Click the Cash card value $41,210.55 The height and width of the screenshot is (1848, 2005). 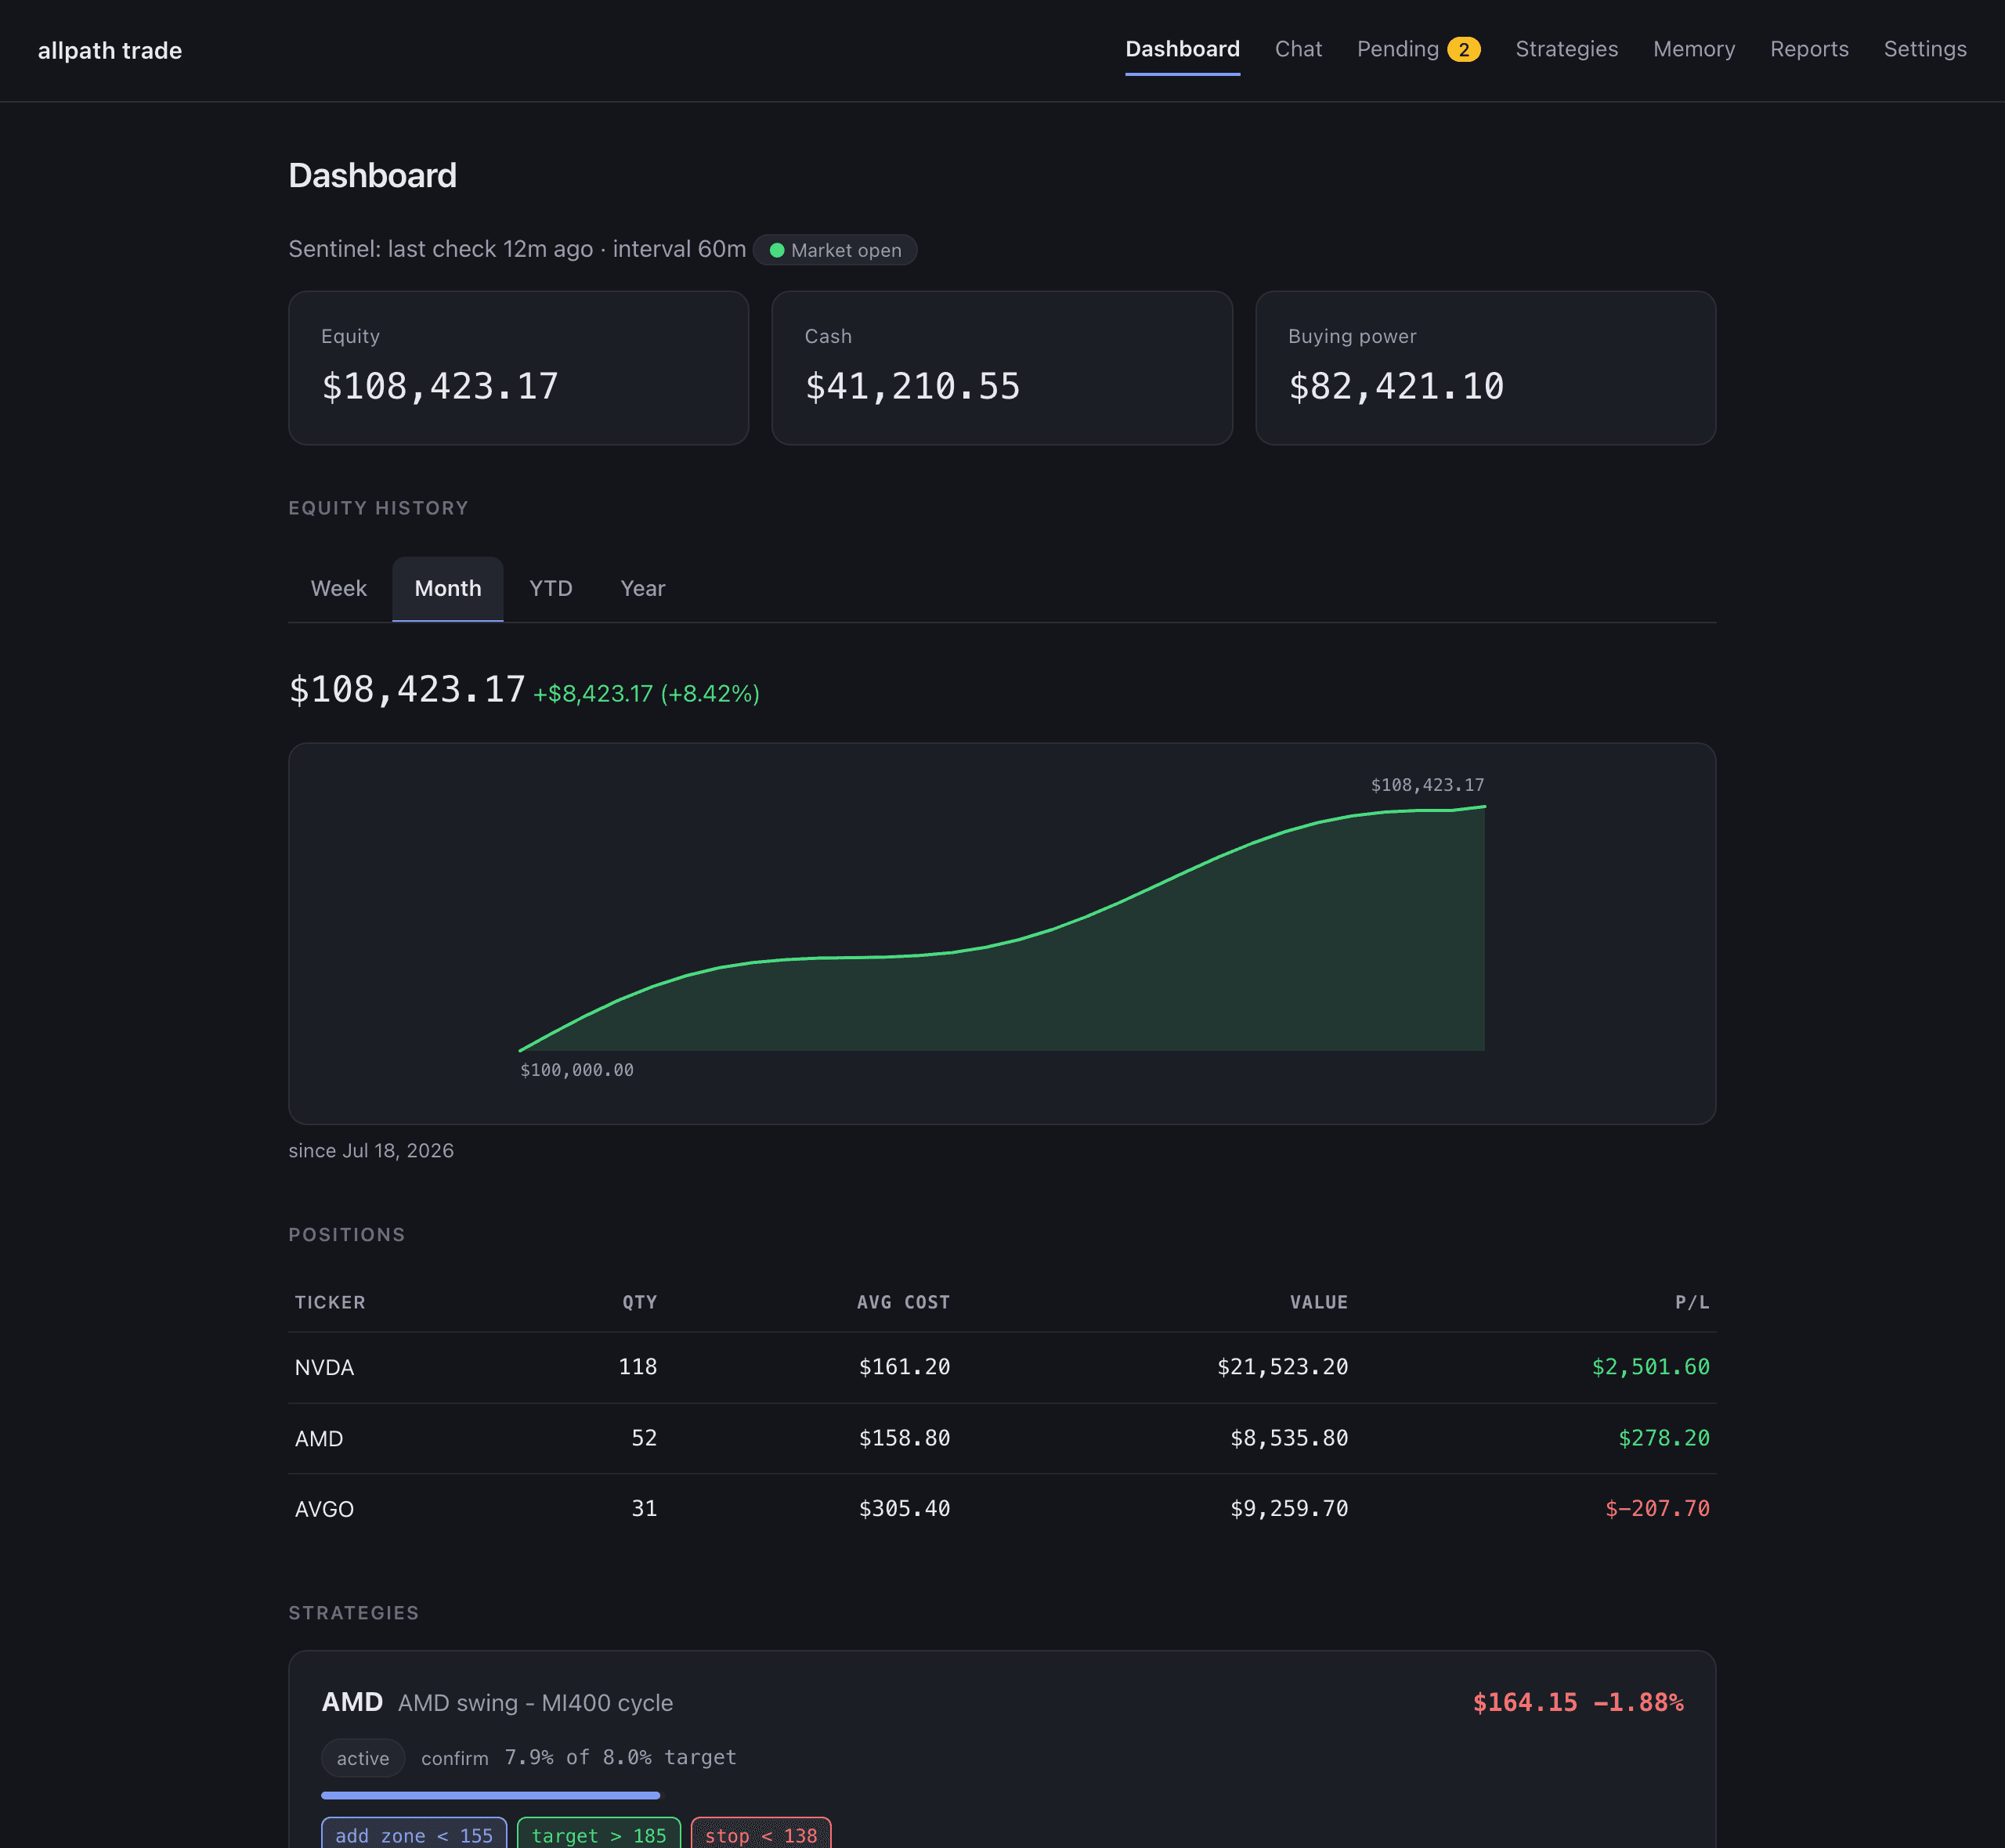coord(912,386)
